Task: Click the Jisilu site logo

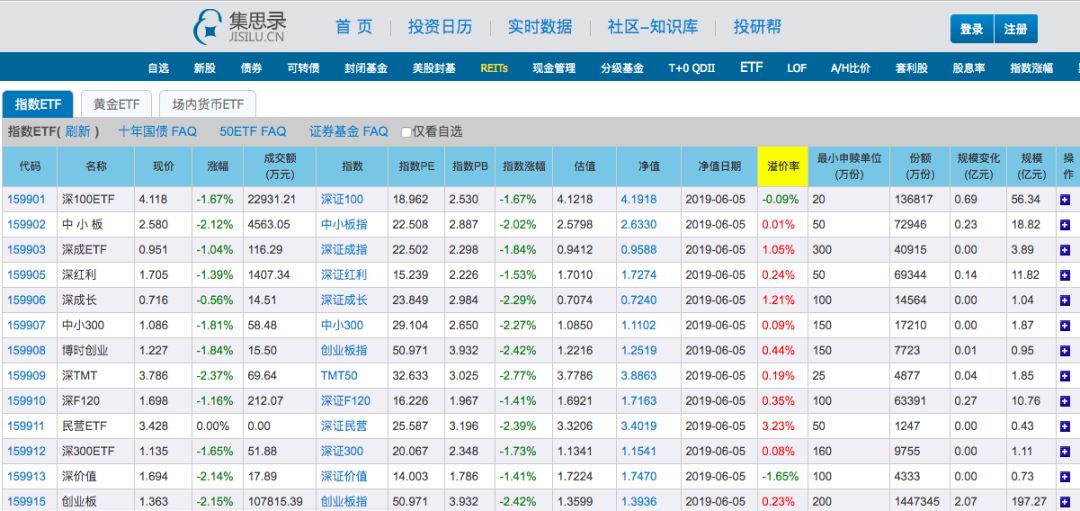Action: pos(239,27)
